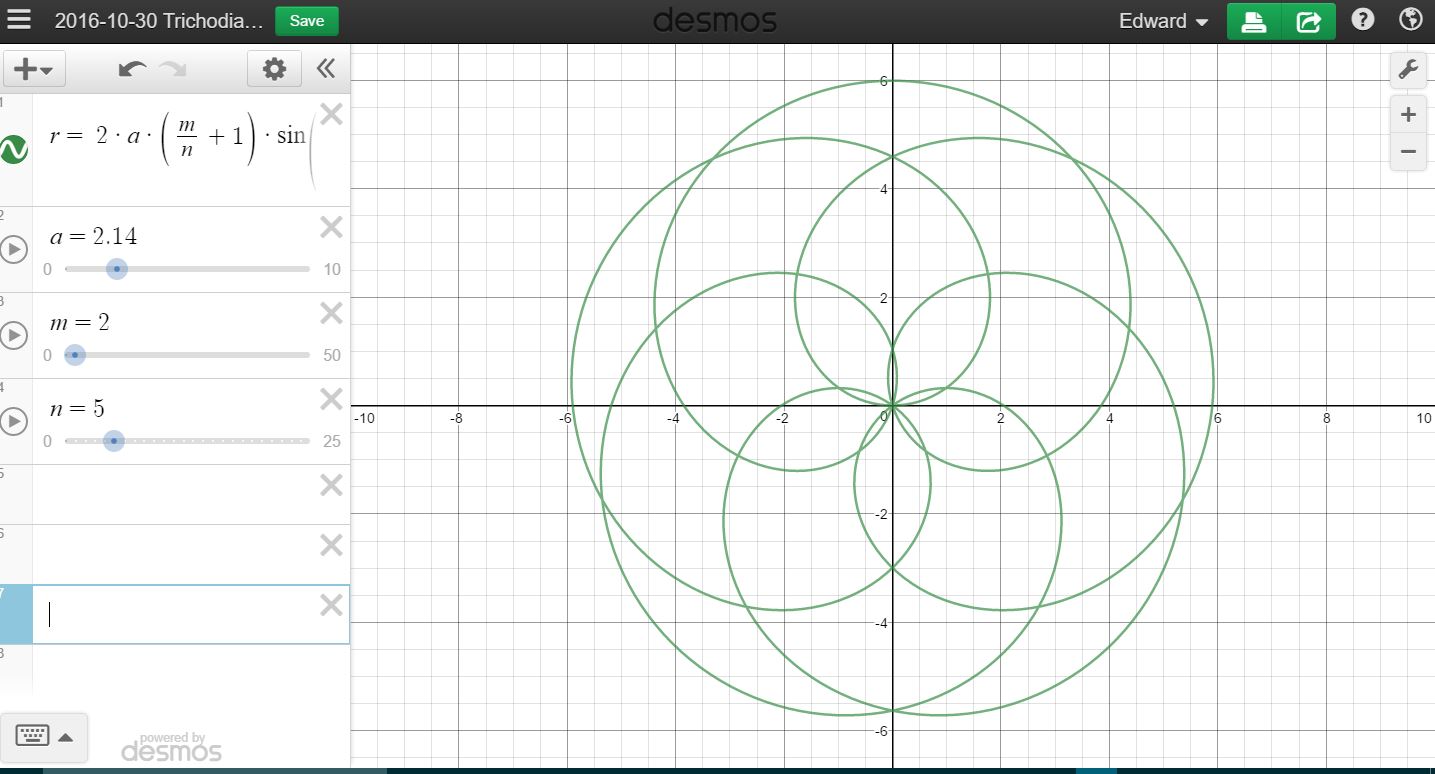Open the add expression dropdown

pyautogui.click(x=35, y=68)
